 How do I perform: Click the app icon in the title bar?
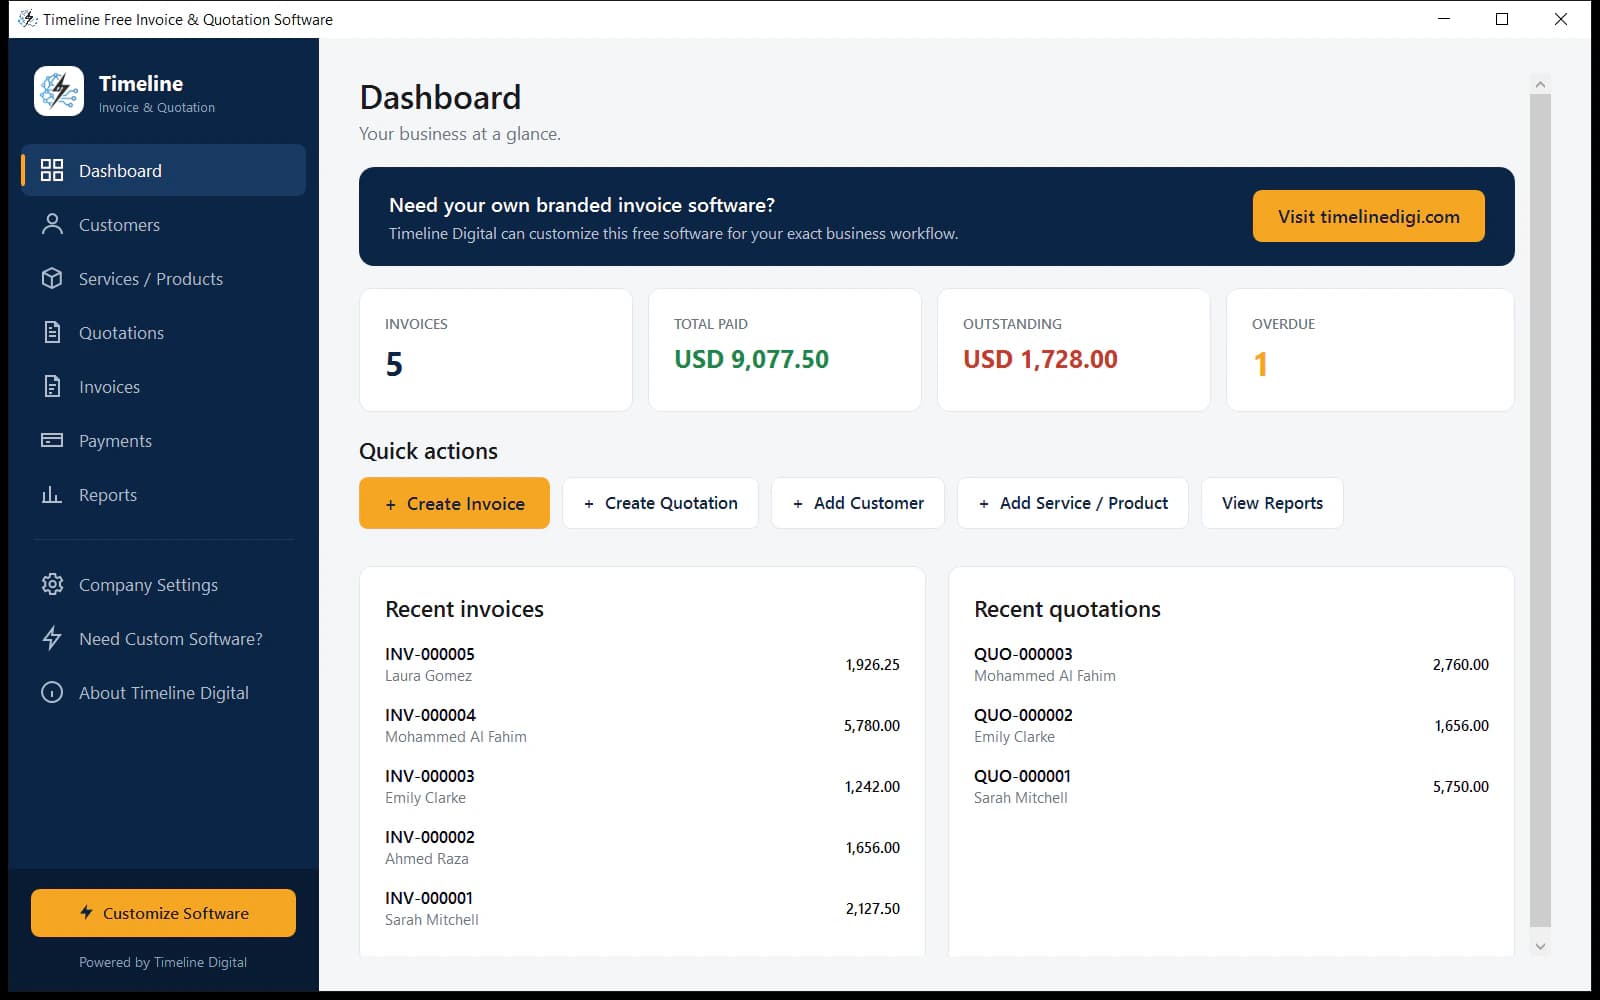[27, 19]
